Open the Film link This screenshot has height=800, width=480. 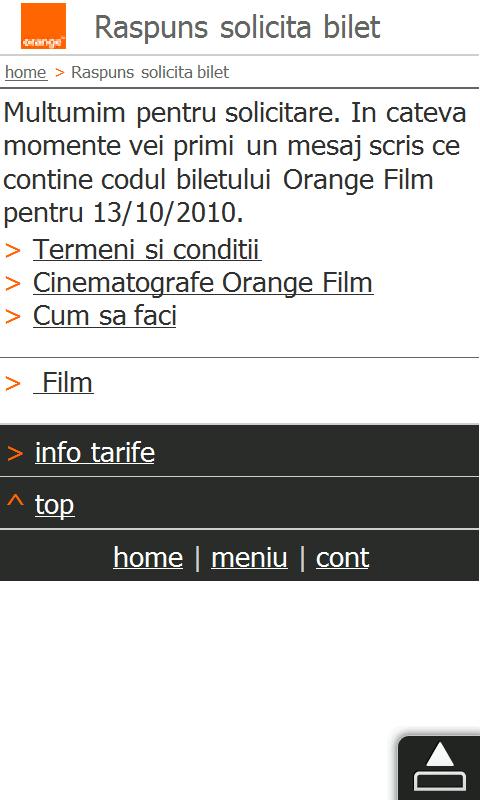tap(63, 383)
